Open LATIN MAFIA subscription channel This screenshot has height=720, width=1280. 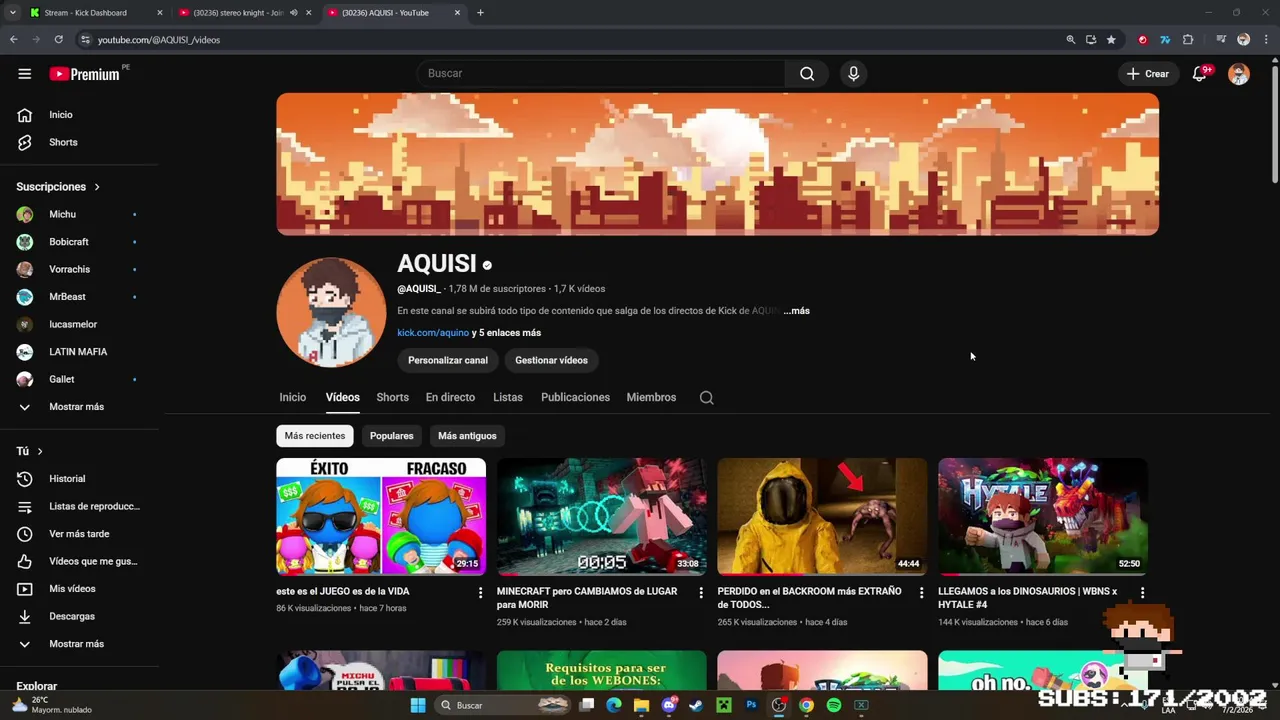click(79, 352)
